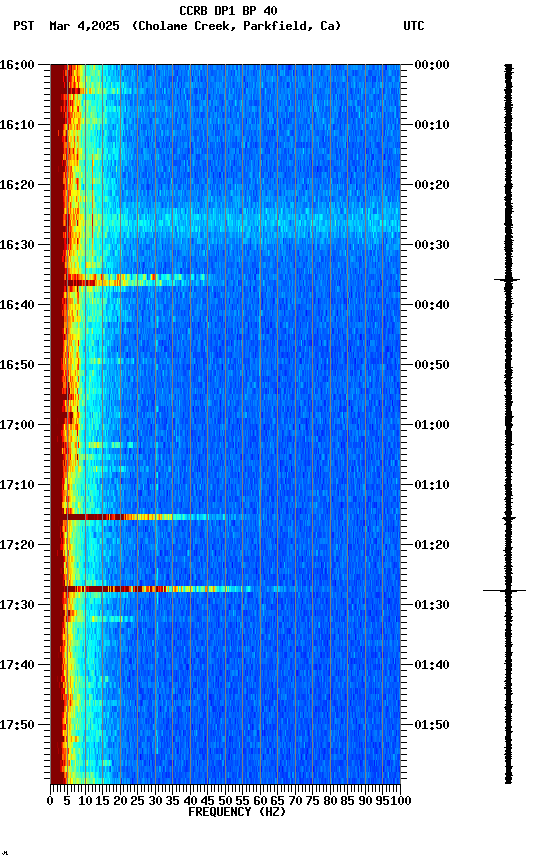
Task: Click the 45 Hz frequency axis label
Action: (x=208, y=801)
